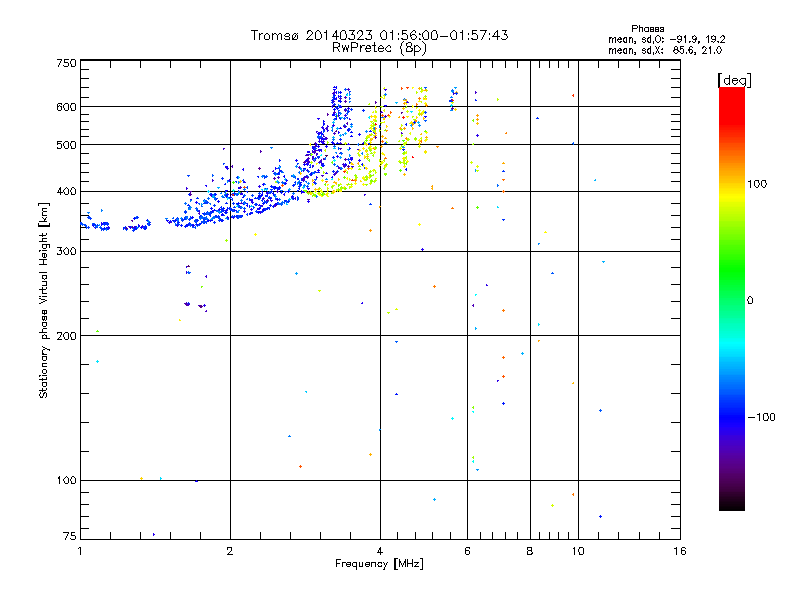The image size is (800, 600).
Task: Click the colorbar tick label '100'
Action: pyautogui.click(x=757, y=184)
